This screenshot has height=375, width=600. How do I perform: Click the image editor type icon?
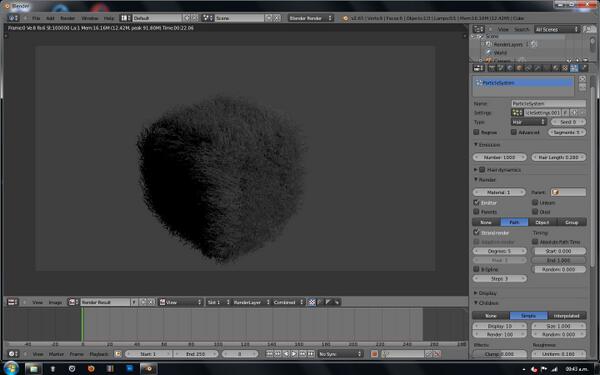pos(12,302)
